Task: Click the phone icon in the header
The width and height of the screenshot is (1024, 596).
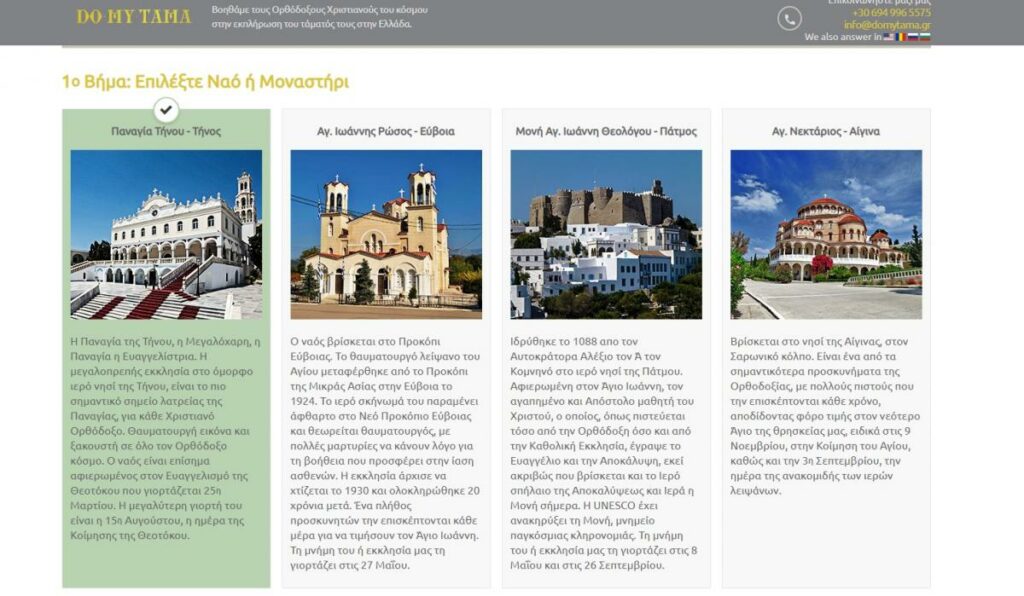Action: (790, 19)
